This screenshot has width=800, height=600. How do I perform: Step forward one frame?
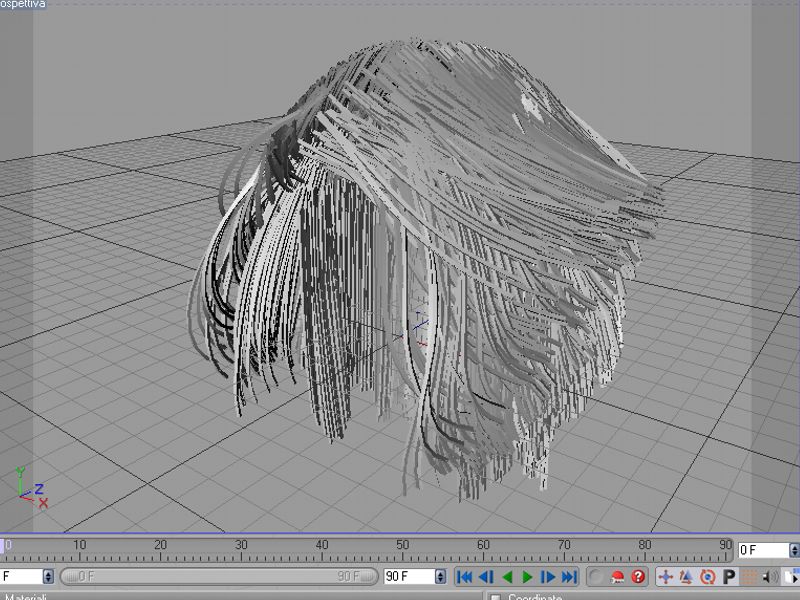[x=548, y=577]
